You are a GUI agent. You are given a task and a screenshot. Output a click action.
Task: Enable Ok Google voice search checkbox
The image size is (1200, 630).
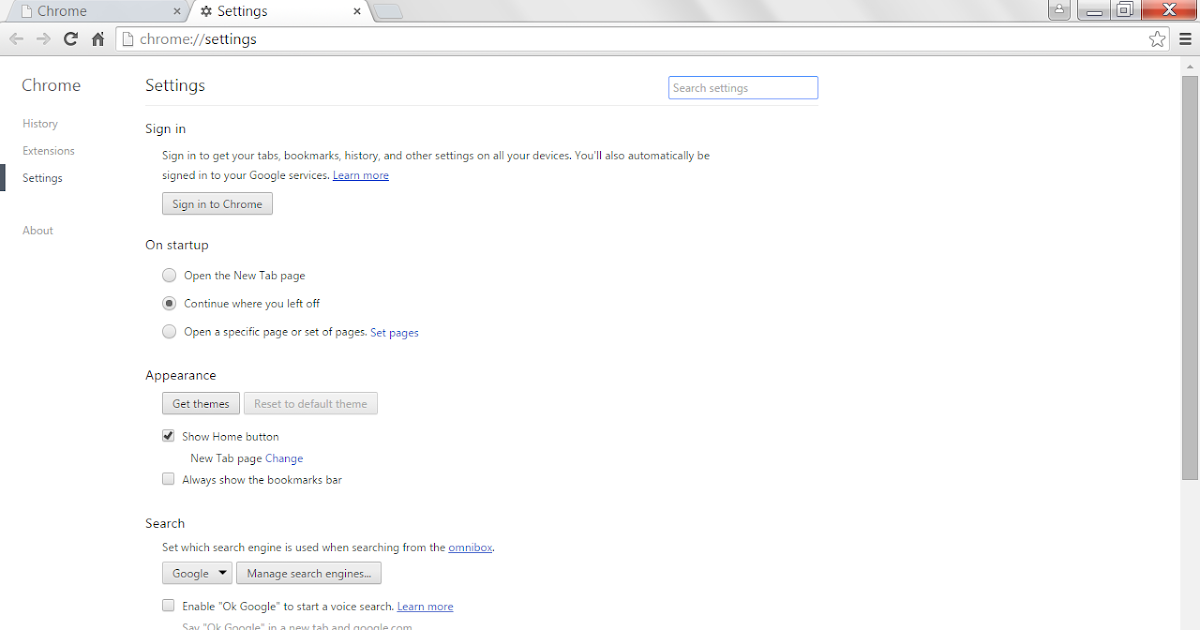coord(168,605)
